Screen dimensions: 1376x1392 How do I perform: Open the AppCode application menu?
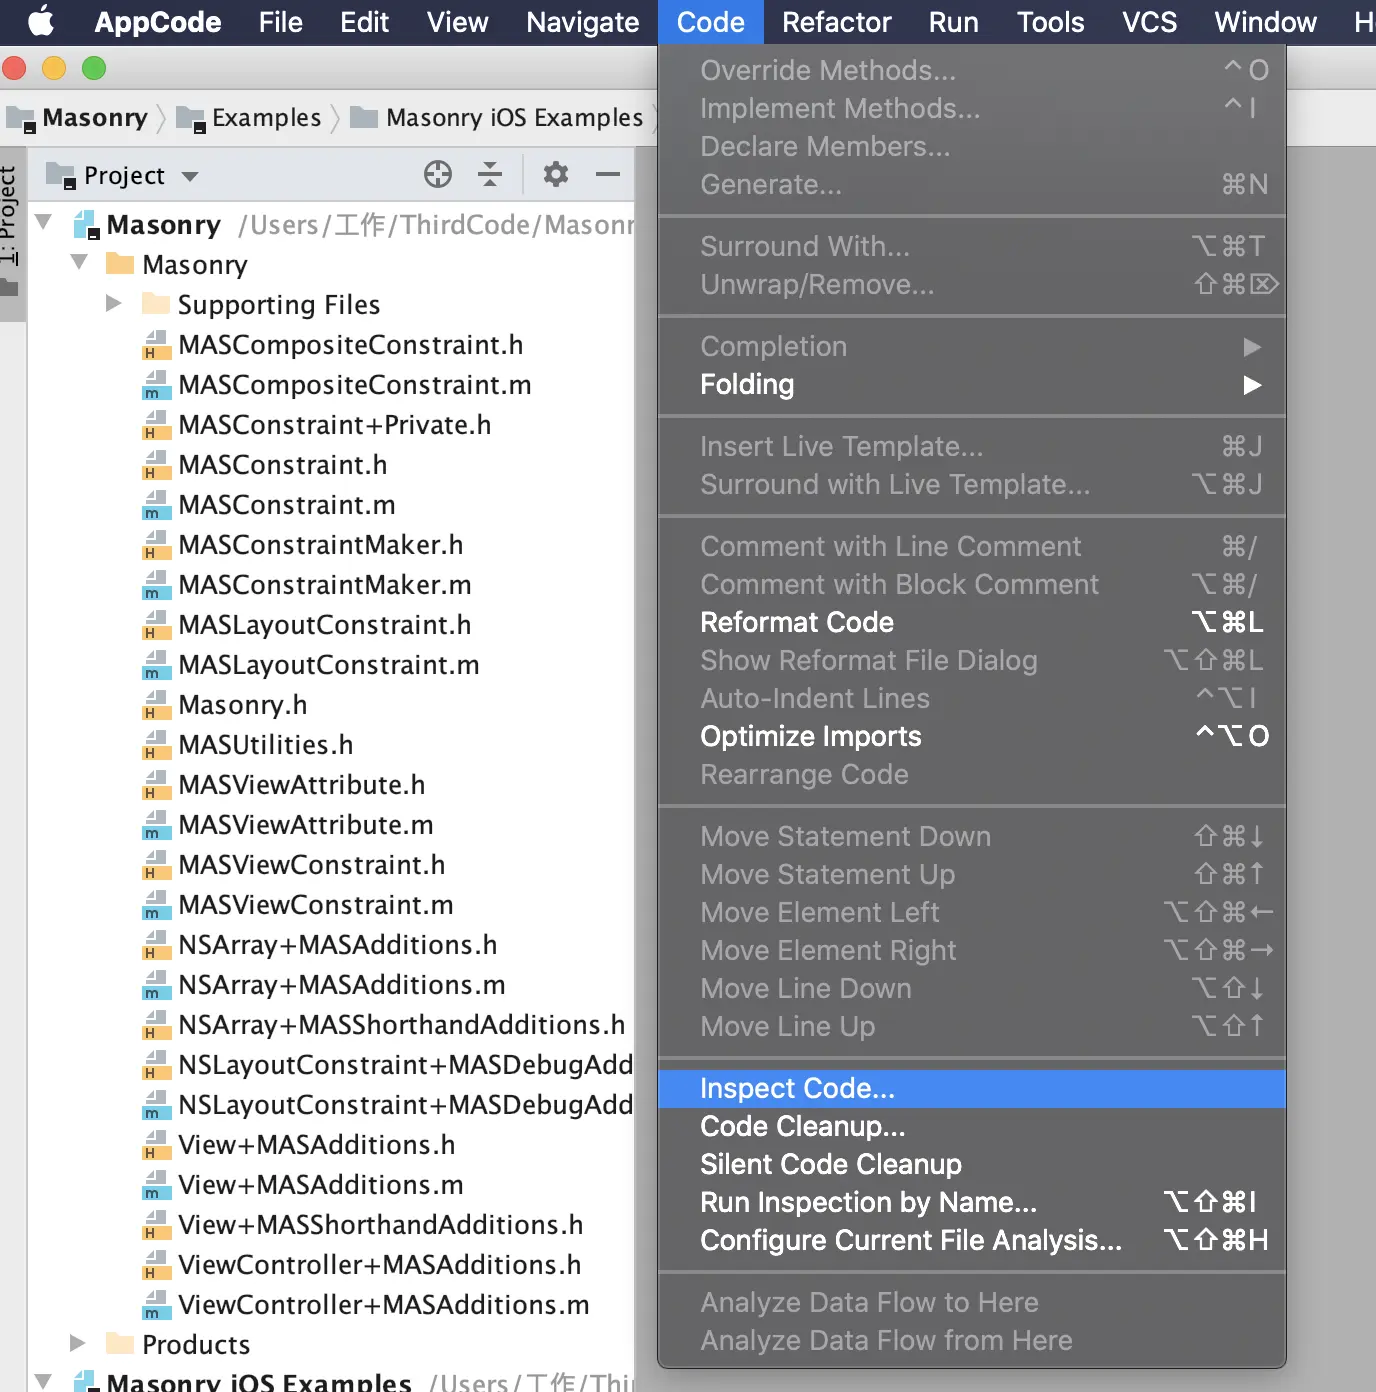[158, 22]
